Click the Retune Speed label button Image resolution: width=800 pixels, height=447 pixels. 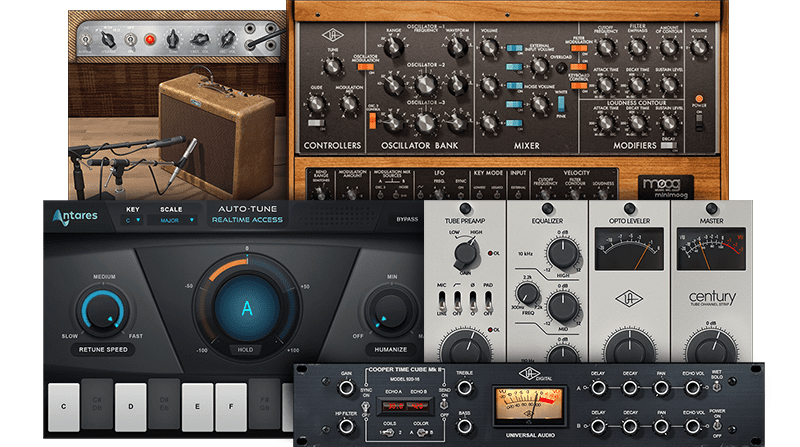click(x=103, y=350)
